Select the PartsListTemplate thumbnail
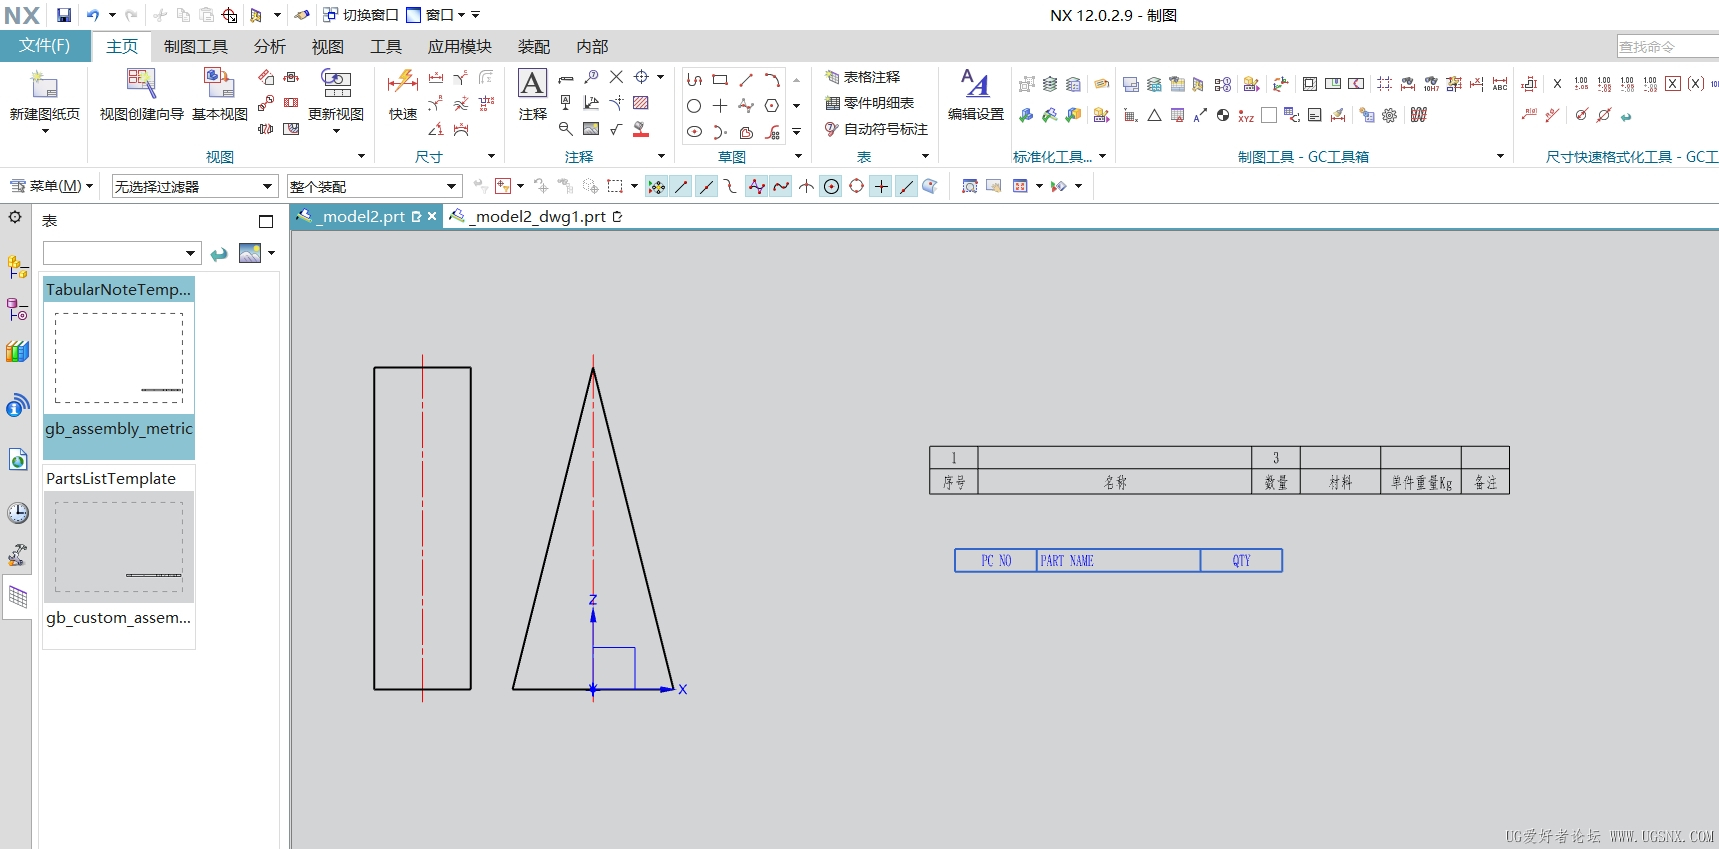This screenshot has height=849, width=1719. [119, 546]
